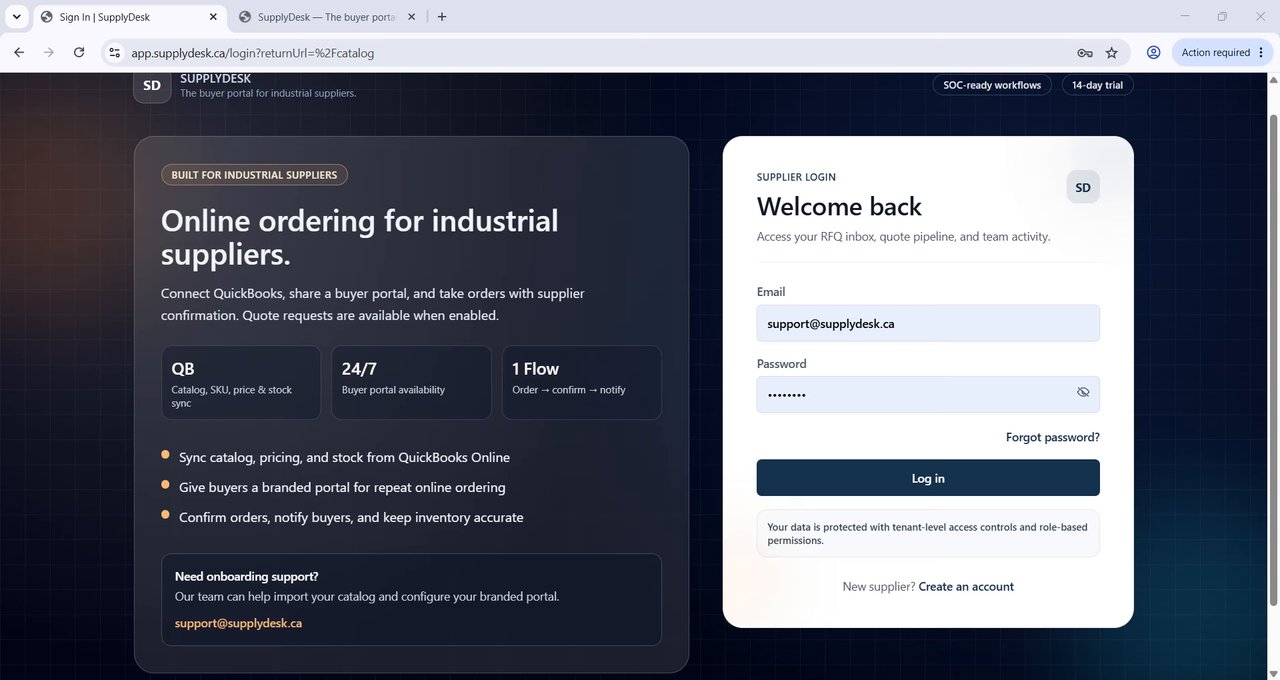Screen dimensions: 1280x680
Task: Close the SupplyDesk buyer portal tab
Action: [411, 17]
